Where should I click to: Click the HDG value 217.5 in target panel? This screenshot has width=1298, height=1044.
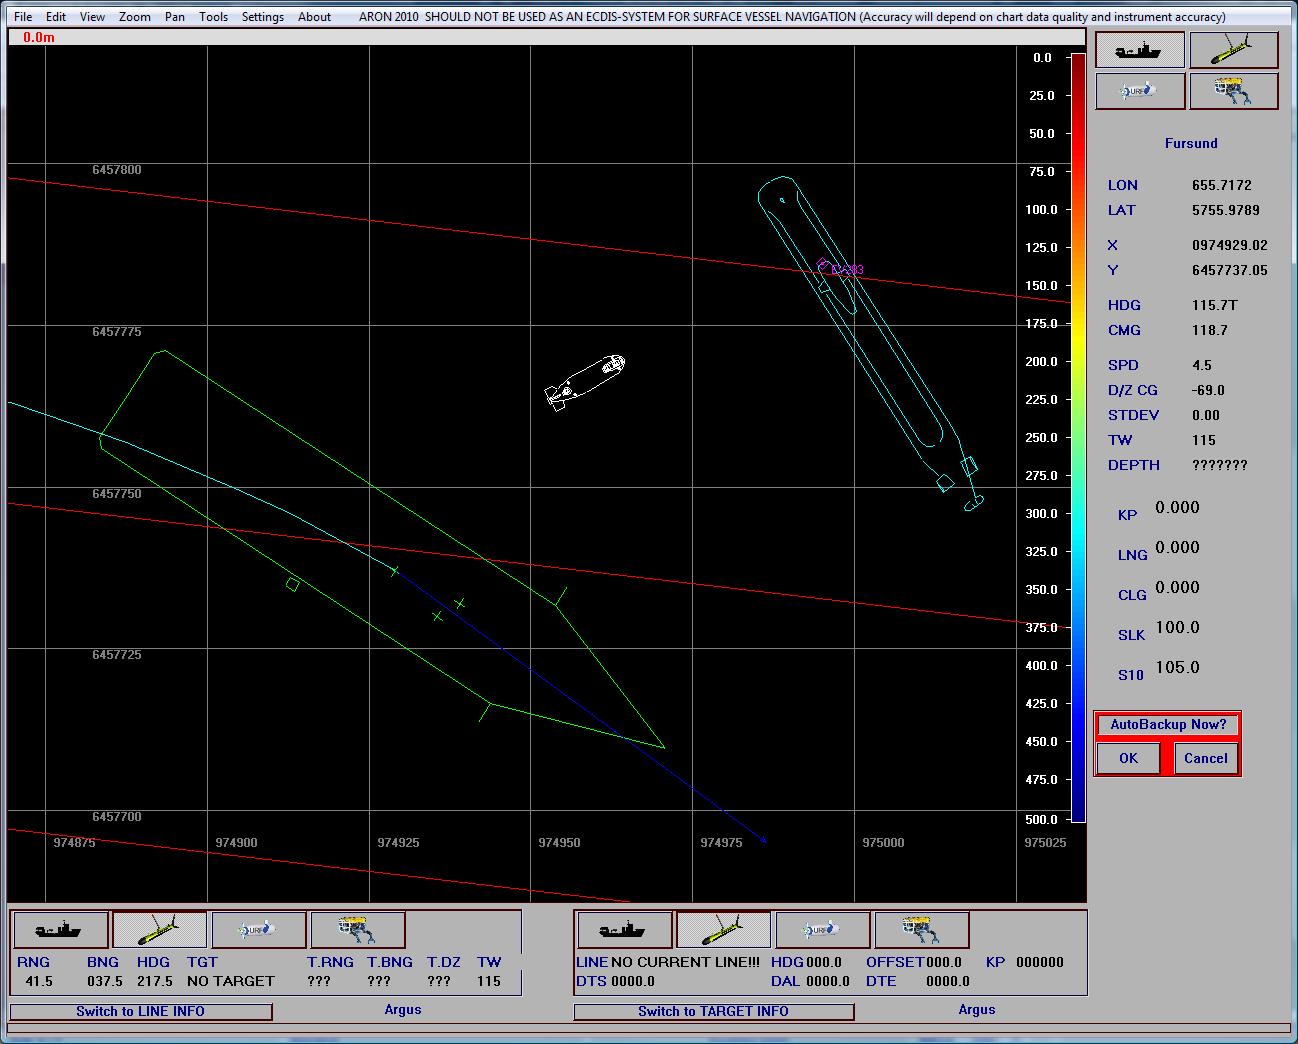click(x=155, y=981)
